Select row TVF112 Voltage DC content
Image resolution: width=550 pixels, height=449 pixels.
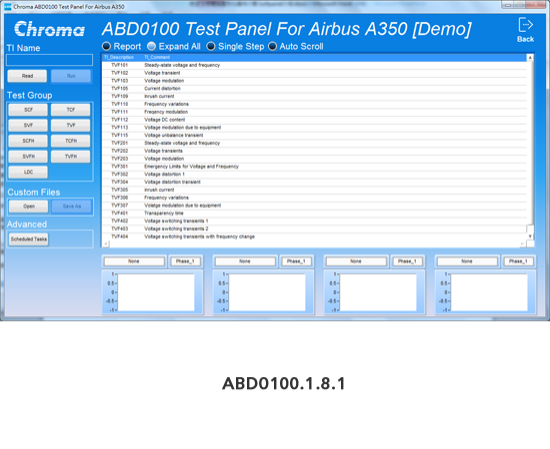click(314, 120)
